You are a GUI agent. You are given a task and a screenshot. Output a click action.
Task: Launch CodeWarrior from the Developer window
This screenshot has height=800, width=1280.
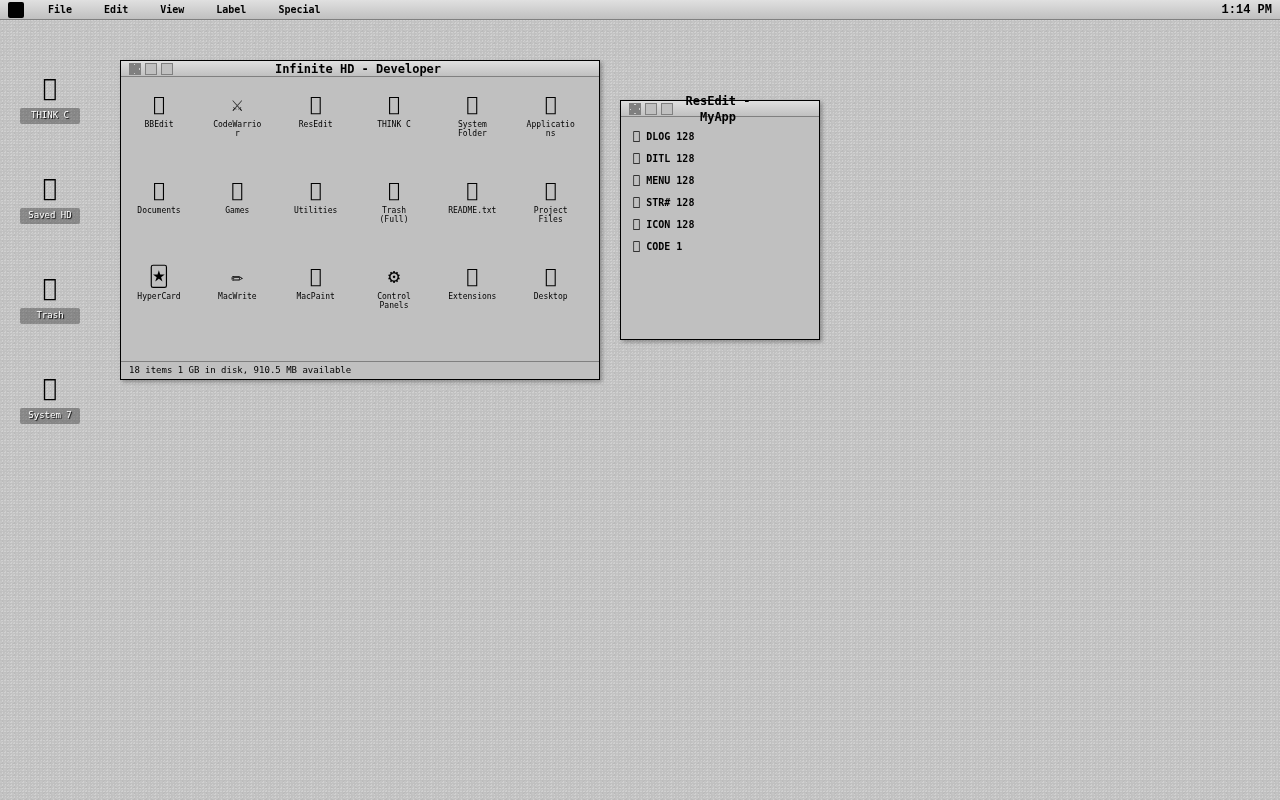coord(236,105)
